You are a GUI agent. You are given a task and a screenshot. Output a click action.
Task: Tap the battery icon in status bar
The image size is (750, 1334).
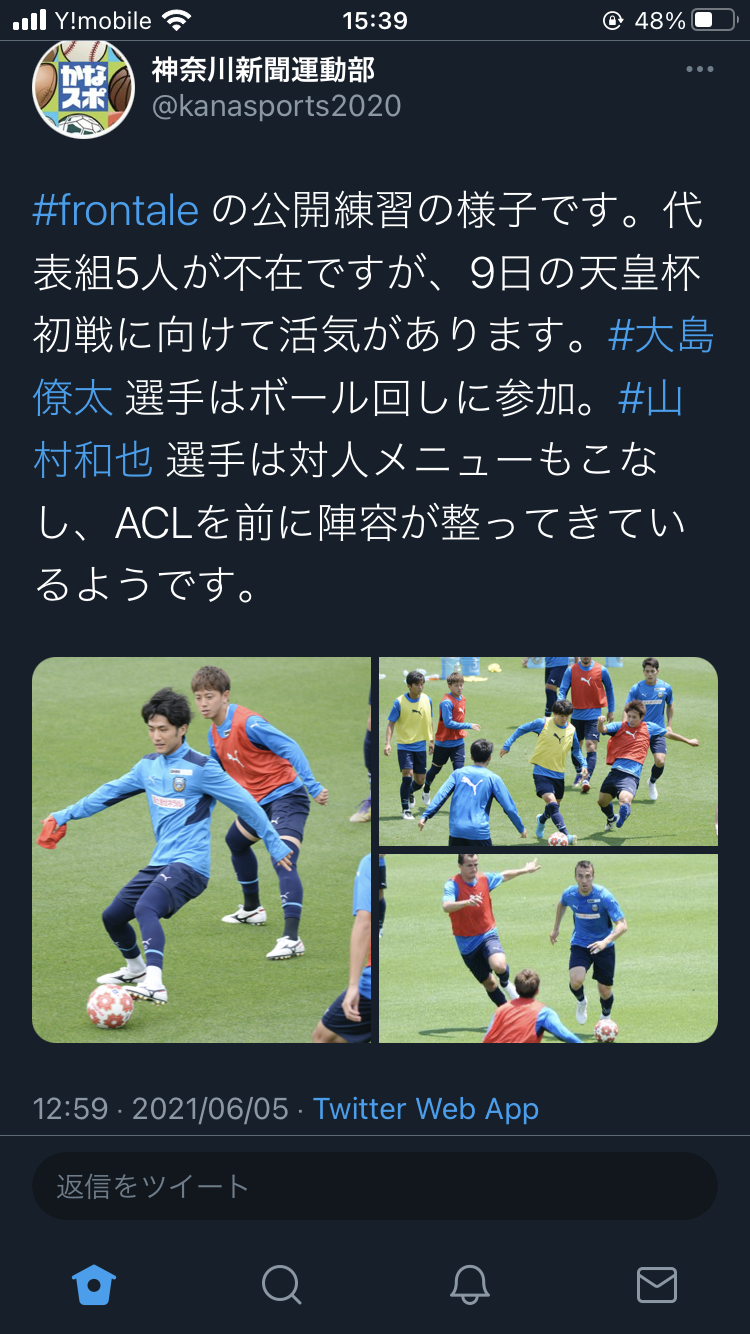716,20
